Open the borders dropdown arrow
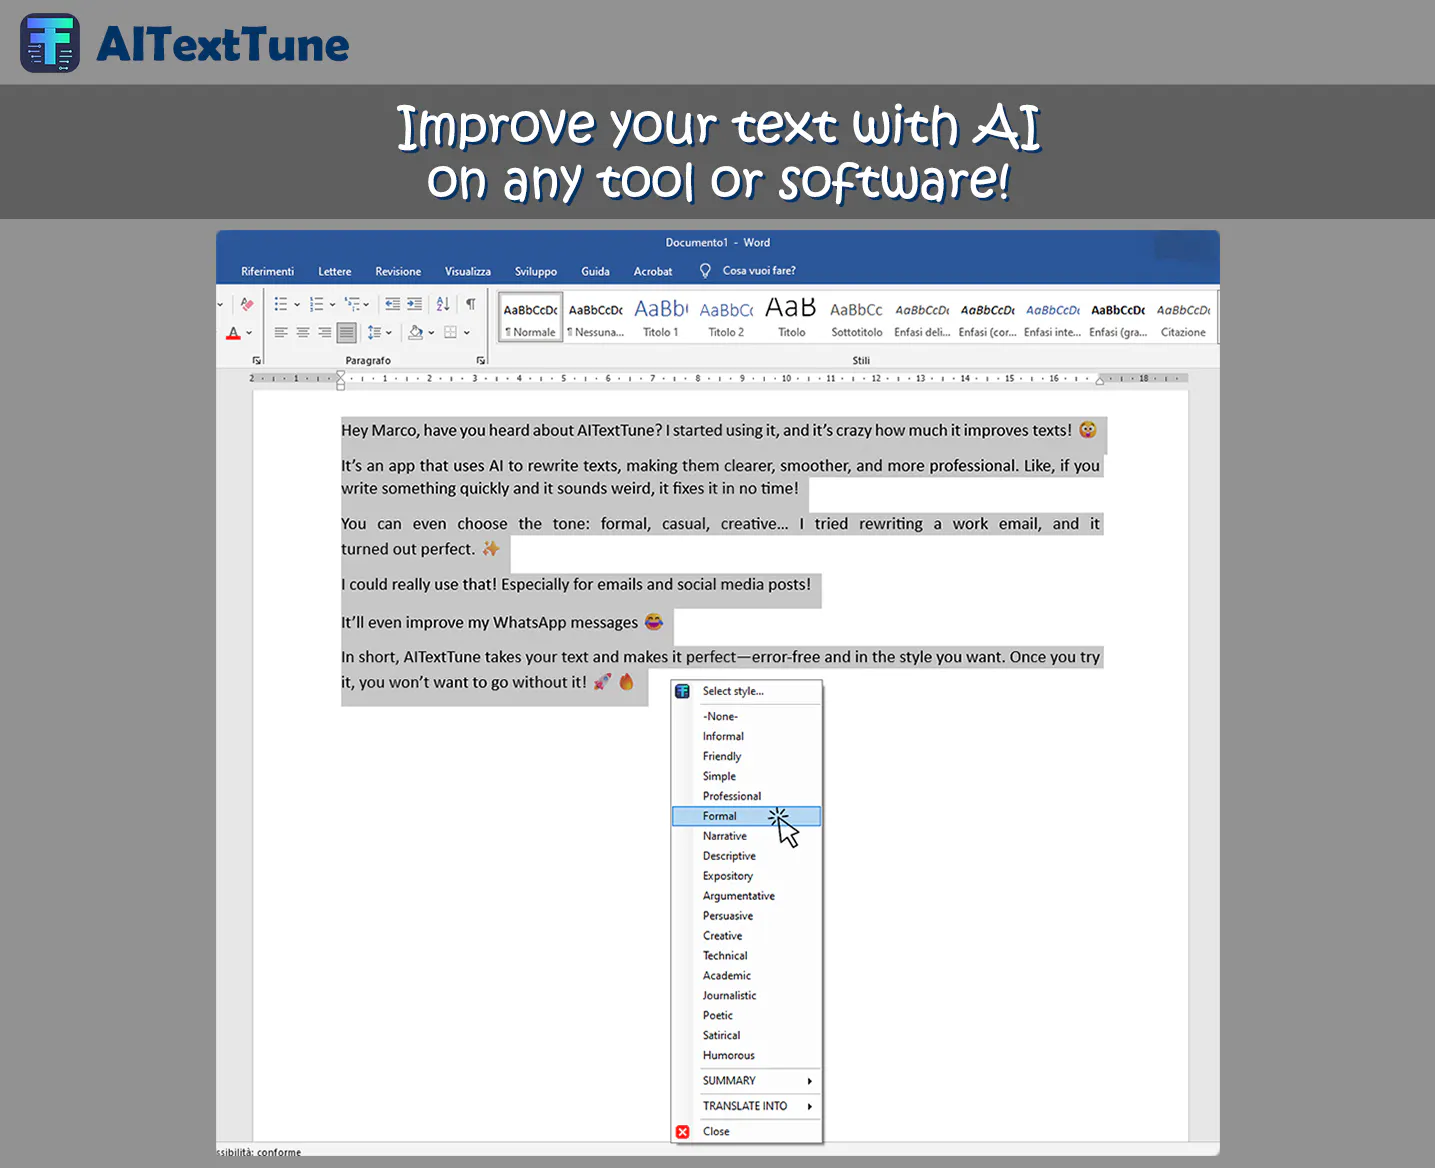Image resolution: width=1435 pixels, height=1168 pixels. click(466, 333)
